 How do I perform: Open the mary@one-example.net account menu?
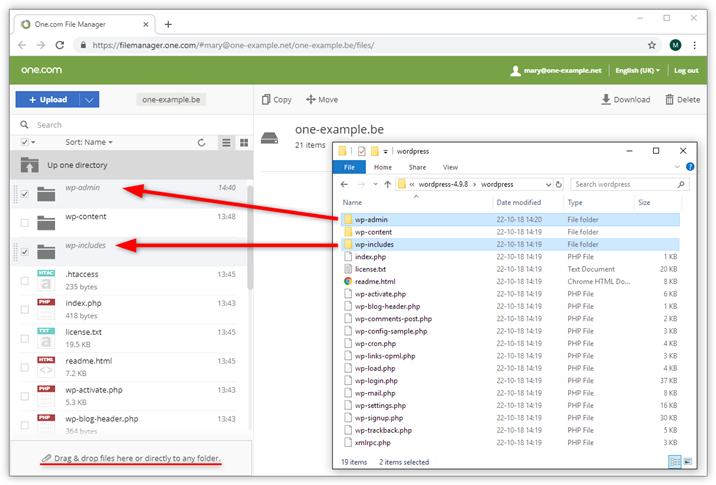click(556, 70)
